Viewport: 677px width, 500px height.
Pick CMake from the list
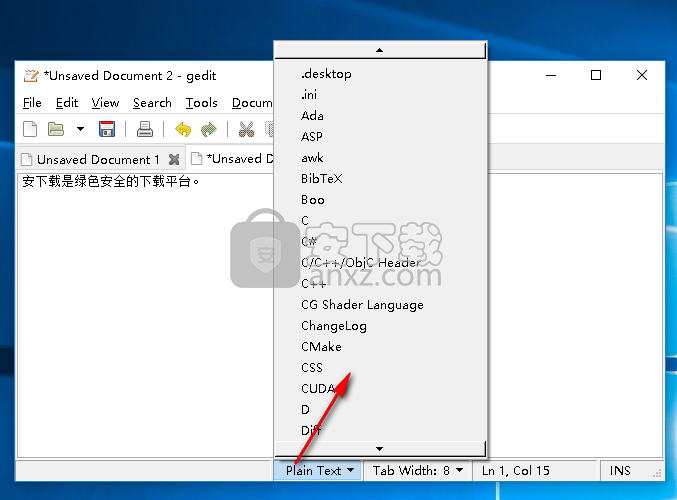tap(380, 346)
